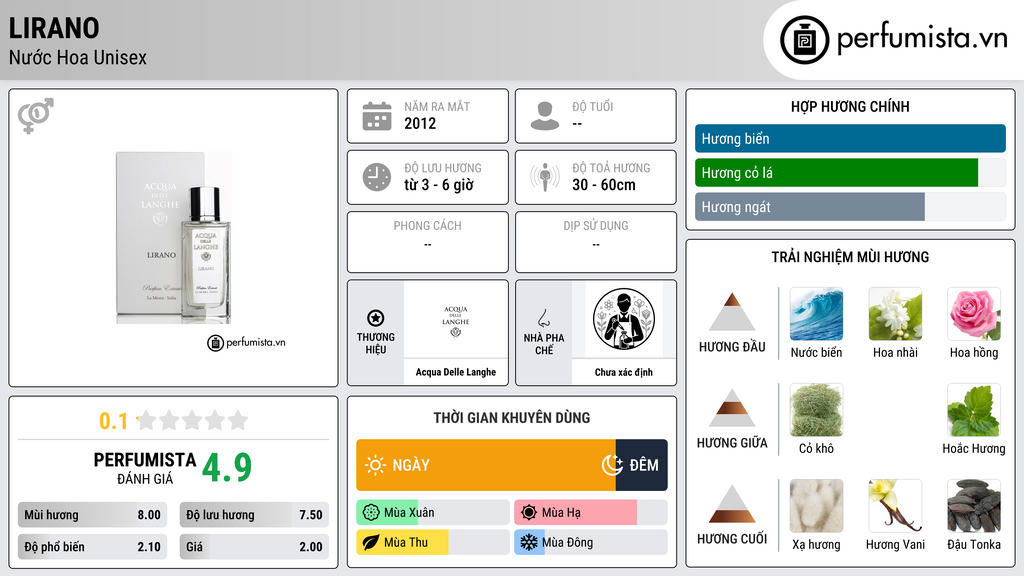Click the orange Ngày daytime bar
The height and width of the screenshot is (576, 1024).
point(486,465)
